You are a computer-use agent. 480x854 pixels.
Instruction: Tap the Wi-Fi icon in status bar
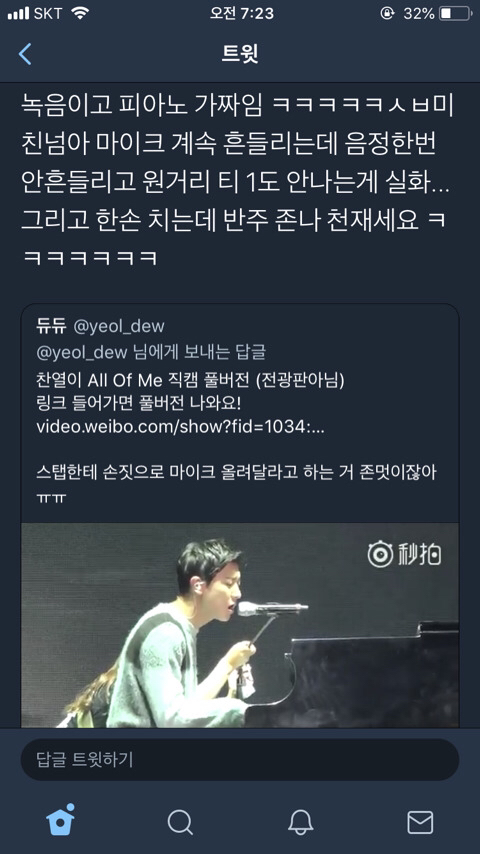click(80, 13)
